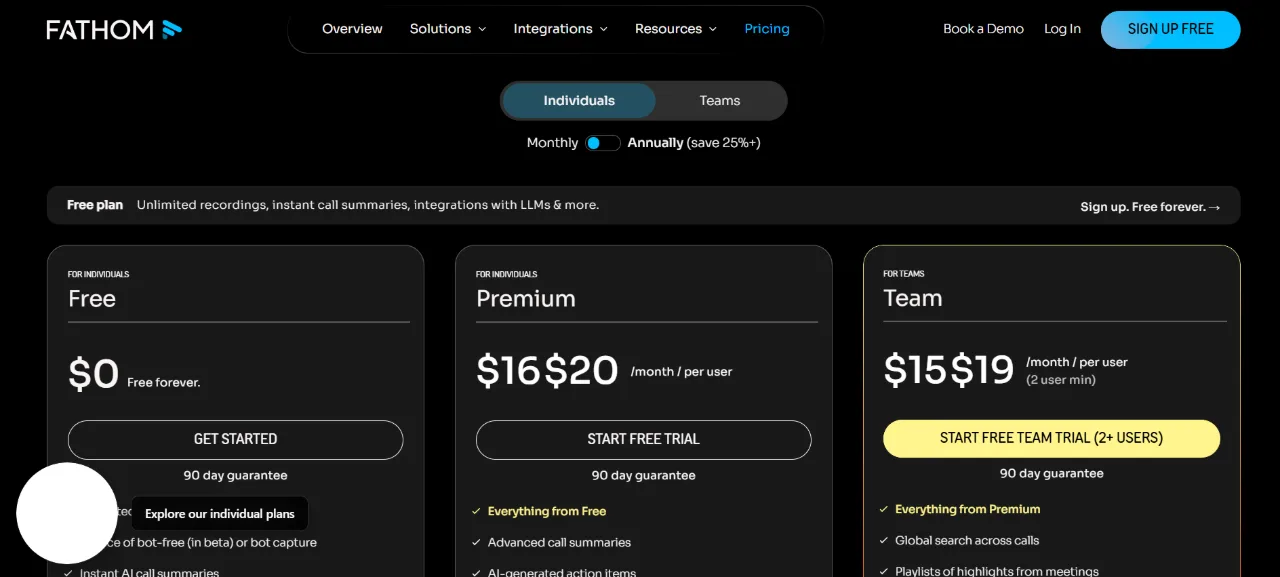Click START FREE TEAM TRIAL button

tap(1052, 438)
